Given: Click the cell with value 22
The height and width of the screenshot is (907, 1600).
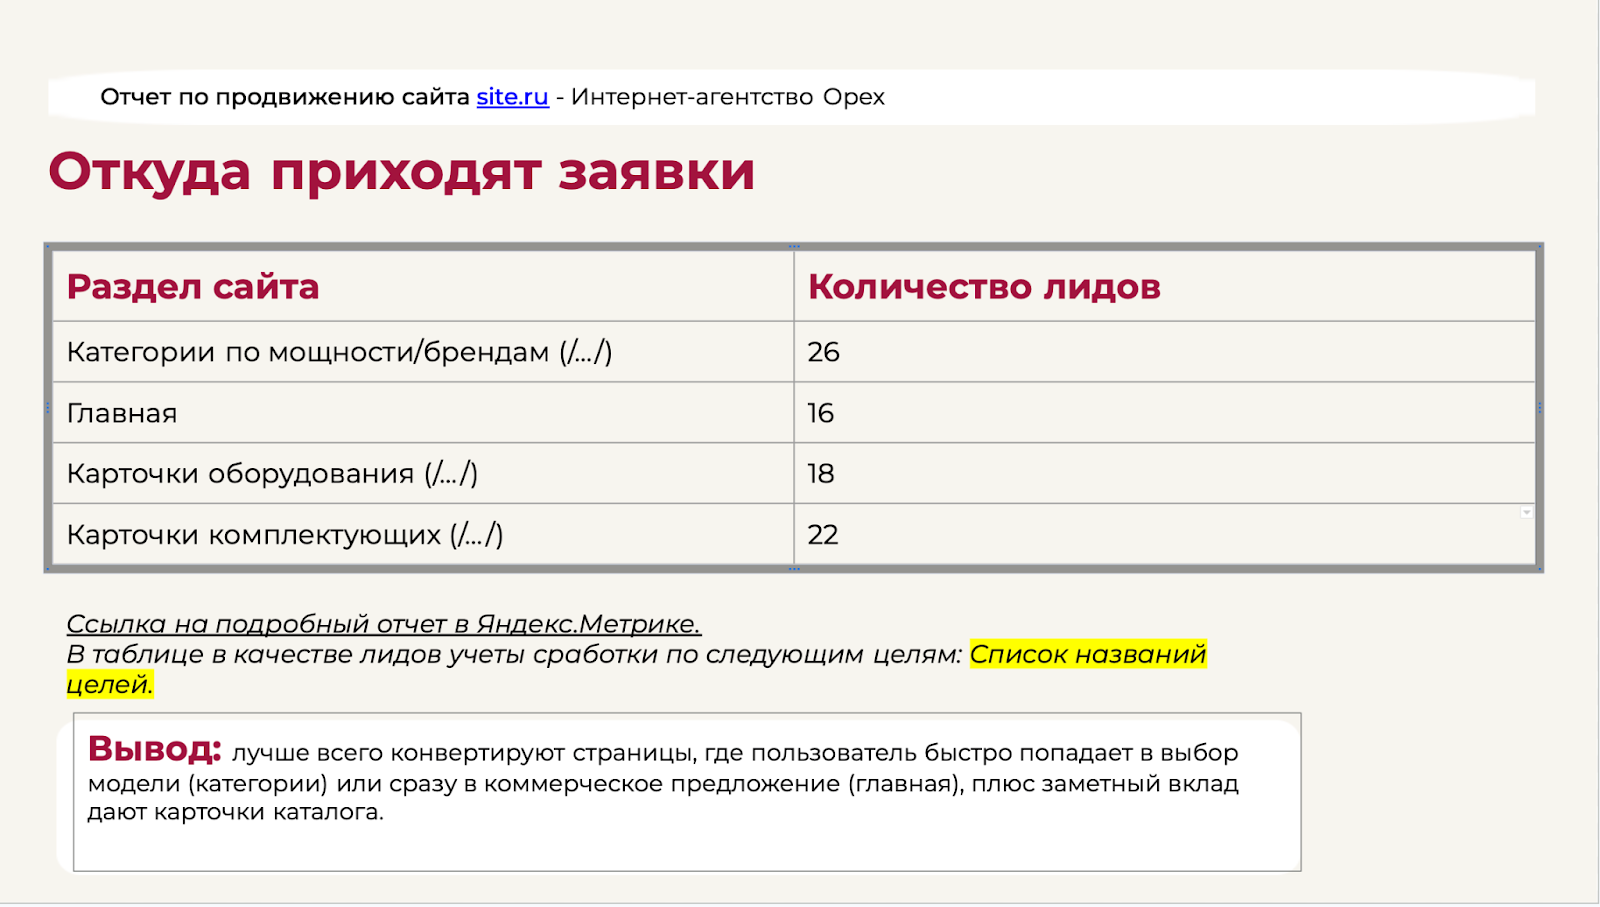Looking at the screenshot, I should [x=823, y=535].
